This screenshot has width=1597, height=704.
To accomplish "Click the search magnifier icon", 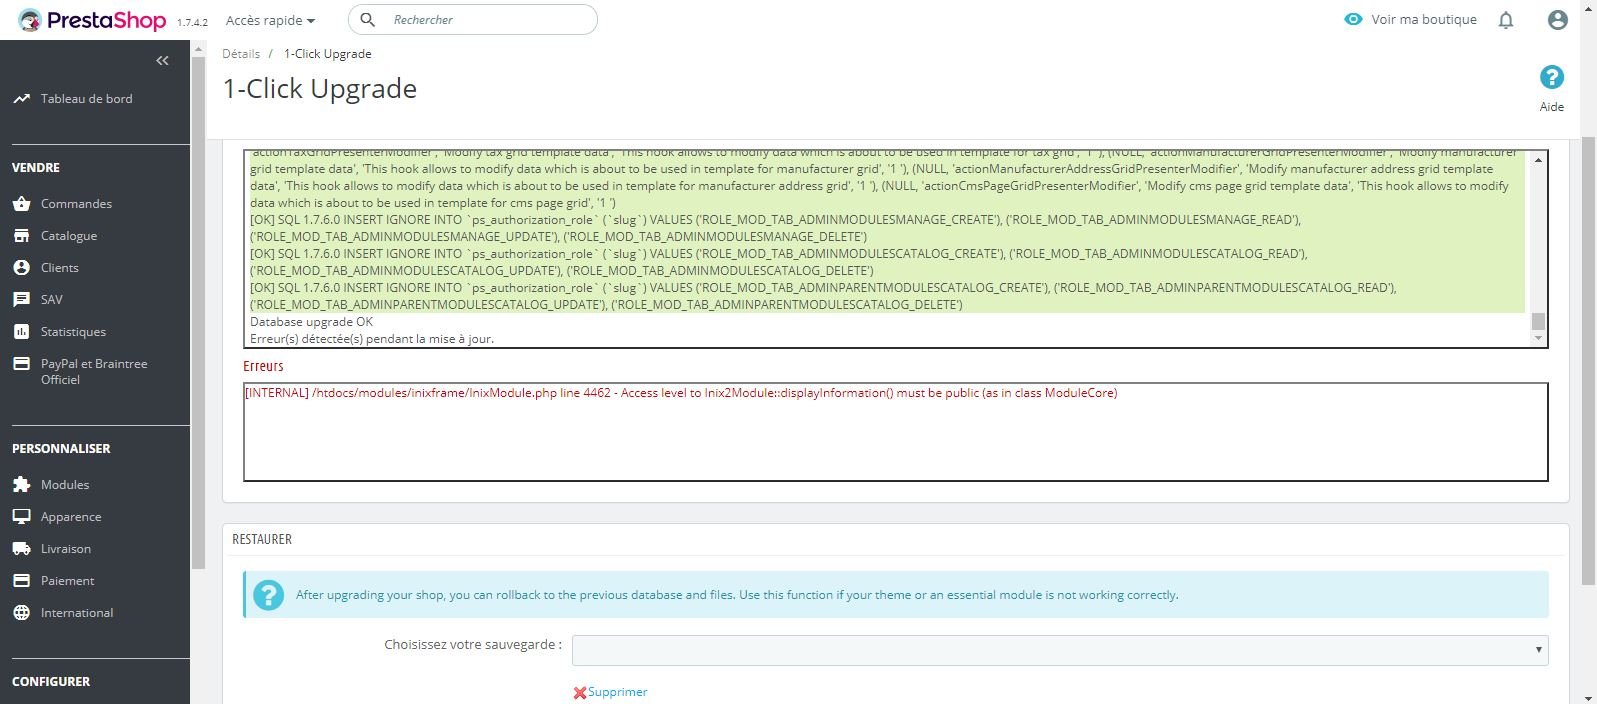I will coord(368,20).
